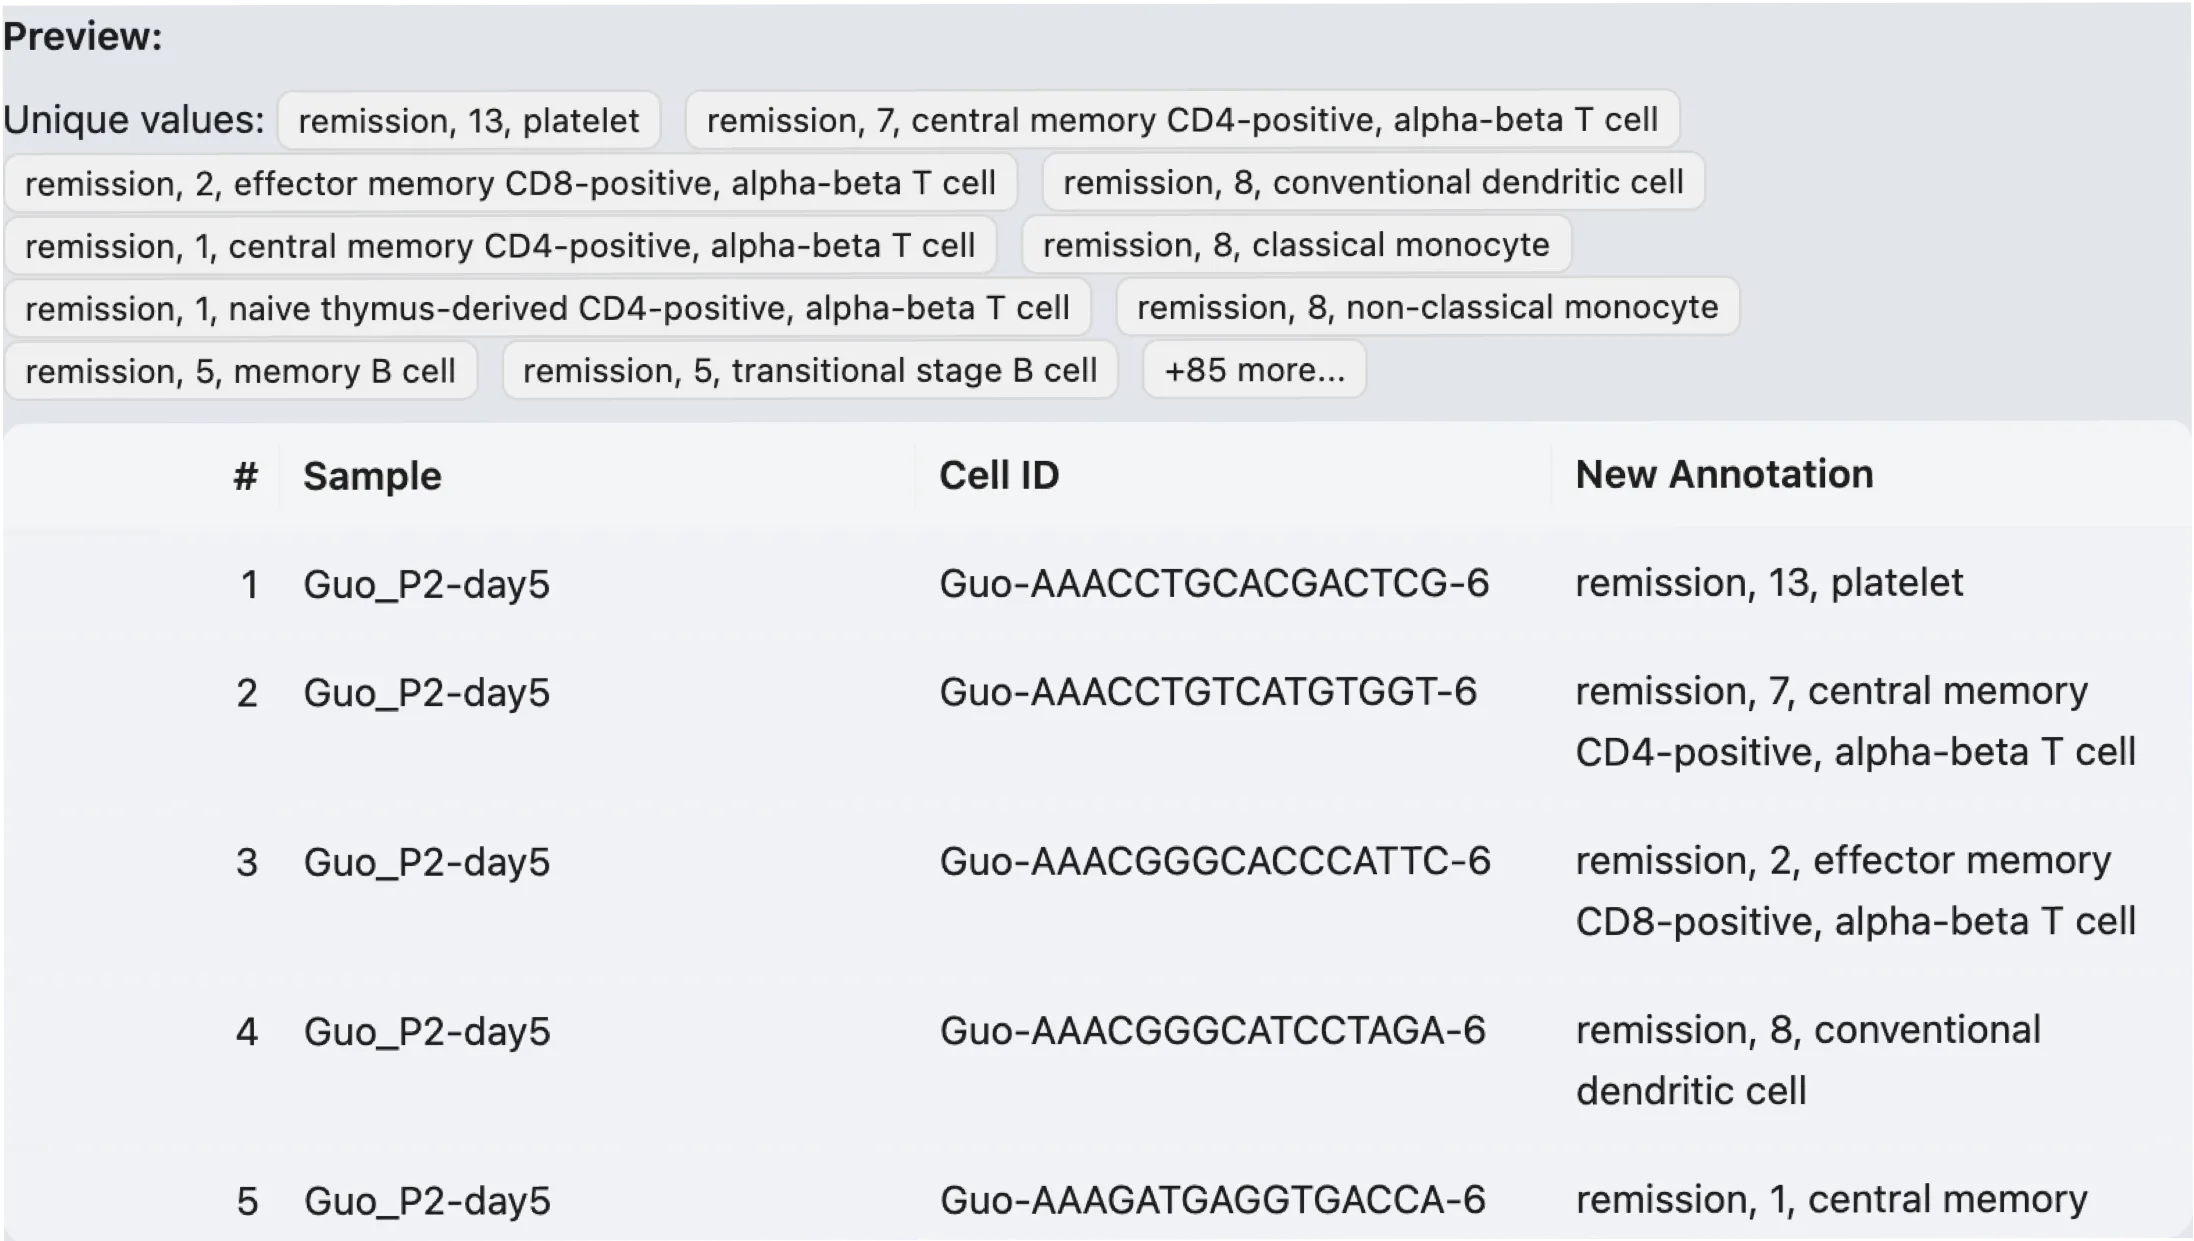Select the "remission, 1, naive thymus-derived" chip
Viewport: 2194px width, 1241px height.
point(546,309)
